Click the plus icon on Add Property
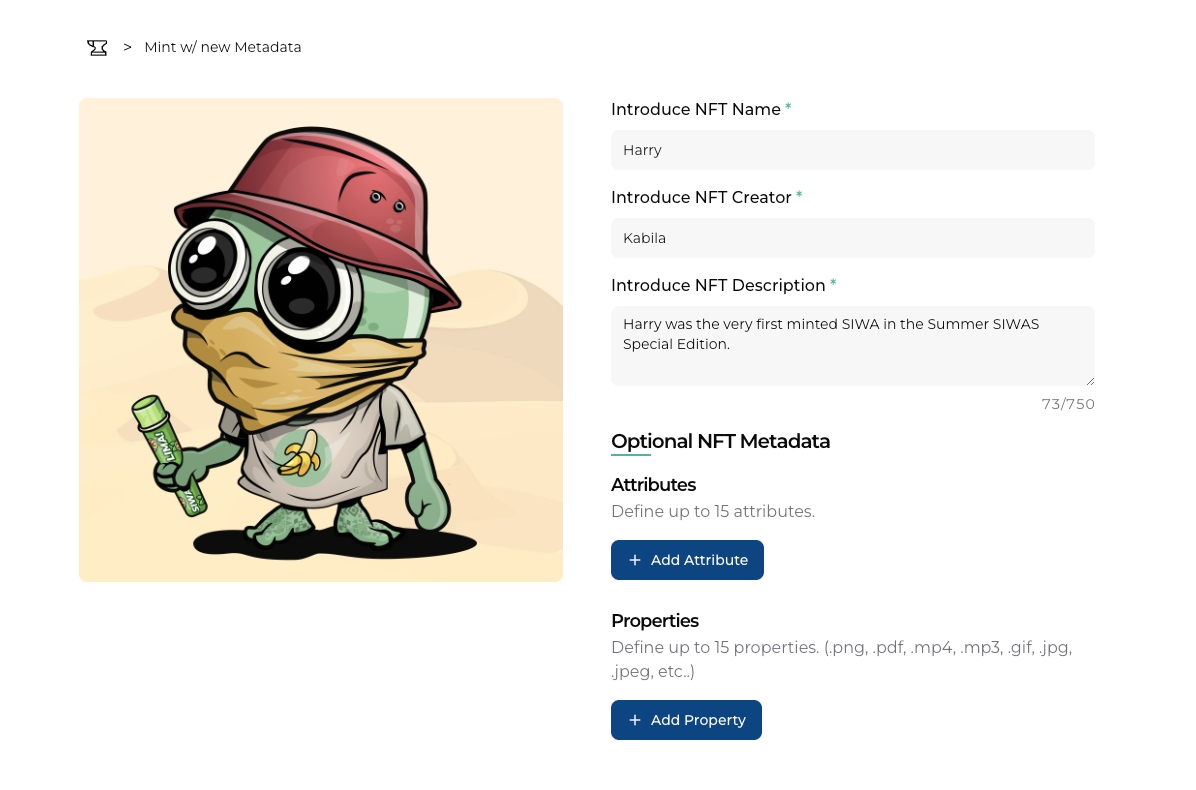The width and height of the screenshot is (1196, 790). (x=635, y=720)
